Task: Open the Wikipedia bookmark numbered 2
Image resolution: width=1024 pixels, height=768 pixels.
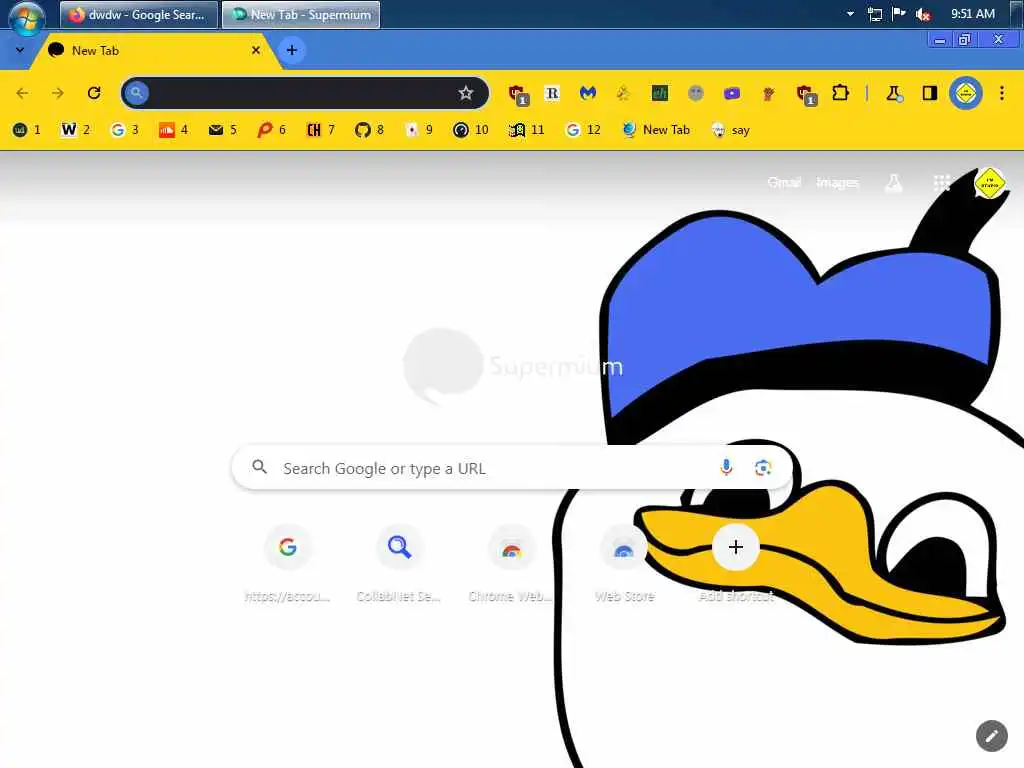Action: point(76,130)
